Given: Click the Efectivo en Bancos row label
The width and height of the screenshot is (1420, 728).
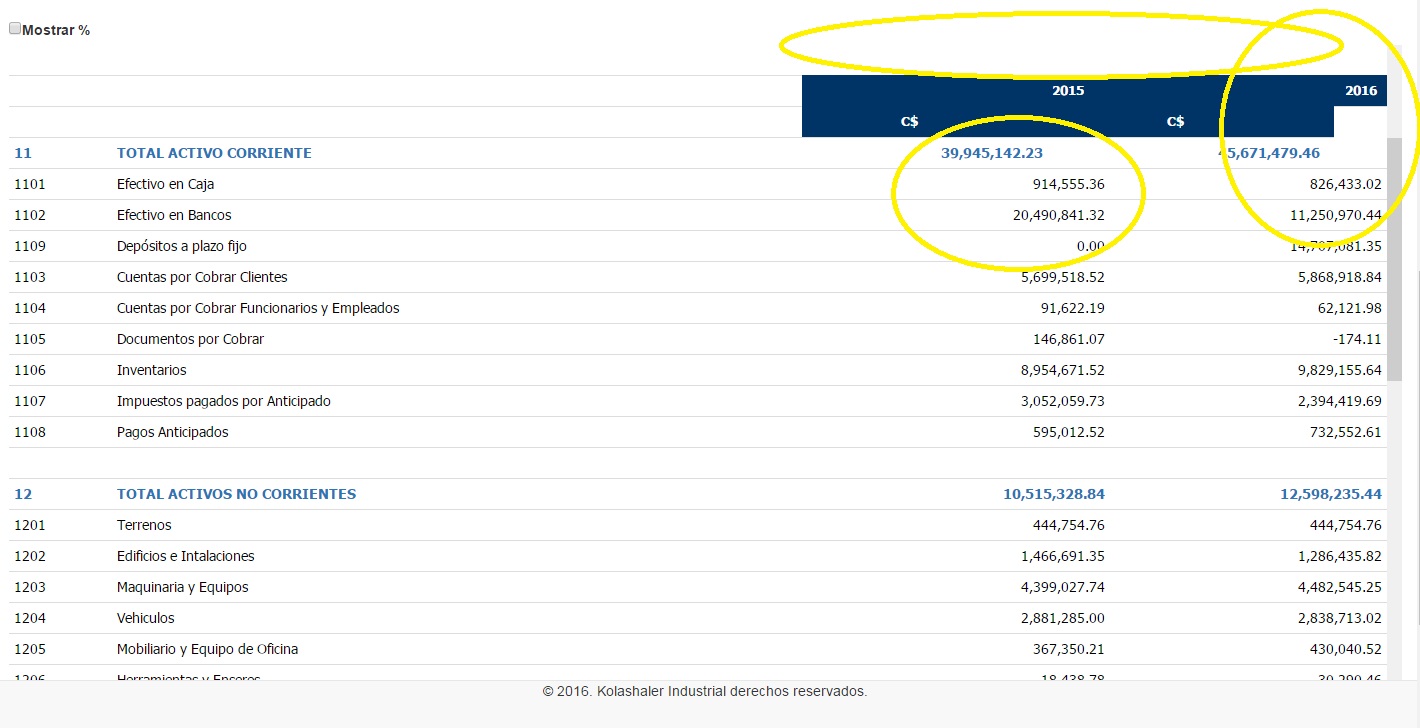Looking at the screenshot, I should click(x=174, y=215).
